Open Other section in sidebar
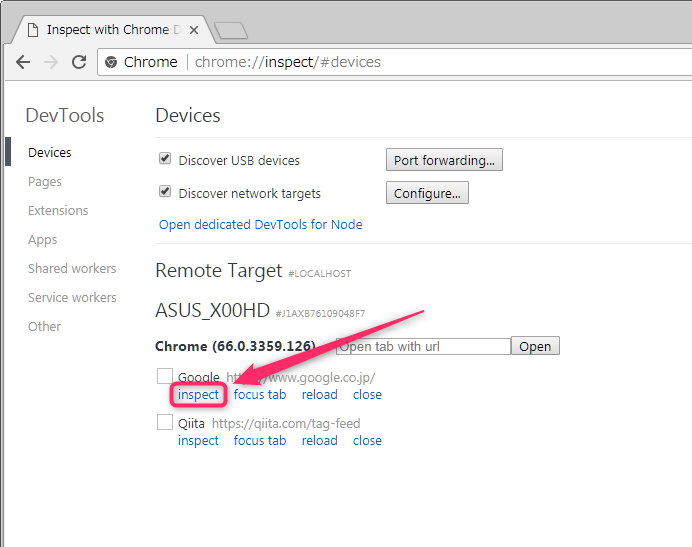This screenshot has width=692, height=547. [44, 326]
